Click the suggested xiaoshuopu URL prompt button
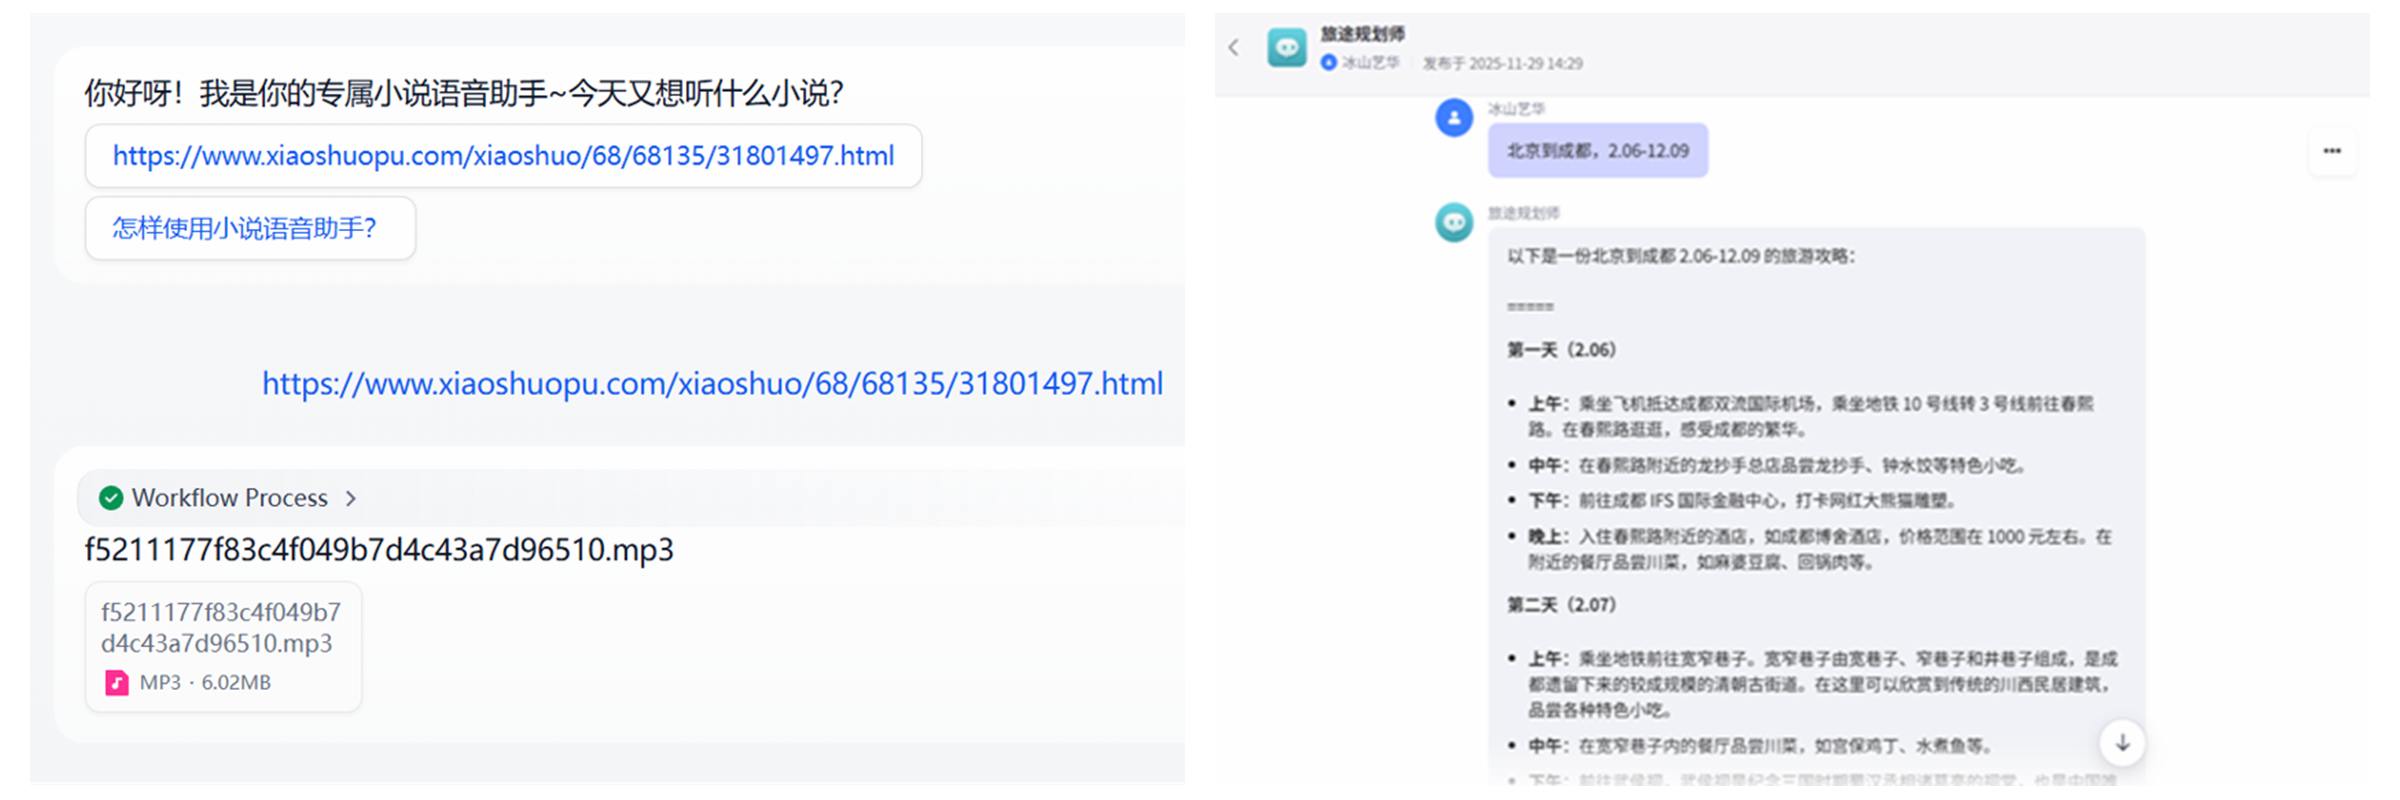2400x800 pixels. click(x=503, y=156)
